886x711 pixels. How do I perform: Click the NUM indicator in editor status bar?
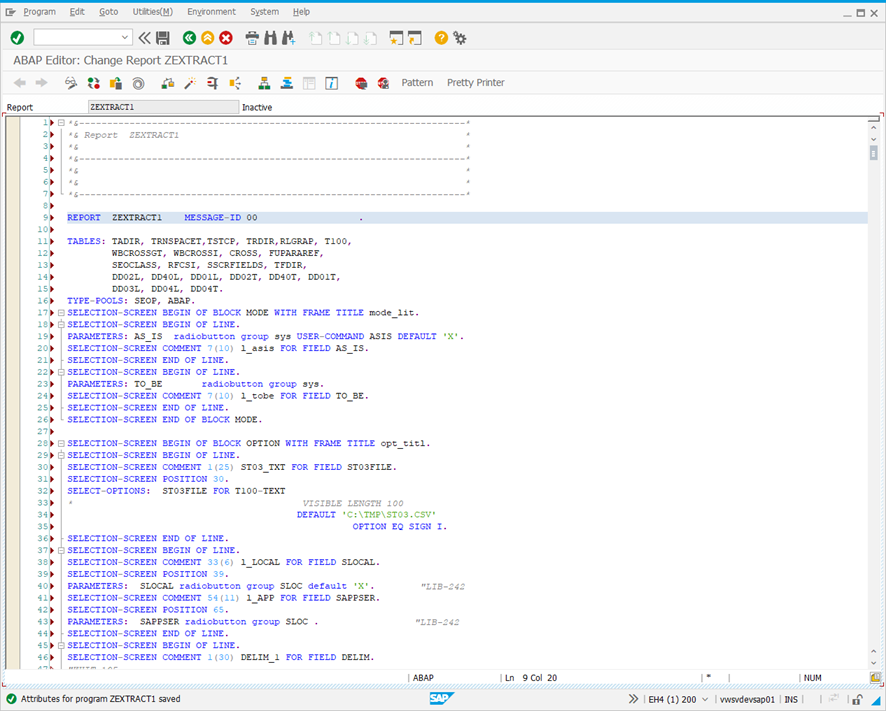pos(813,678)
